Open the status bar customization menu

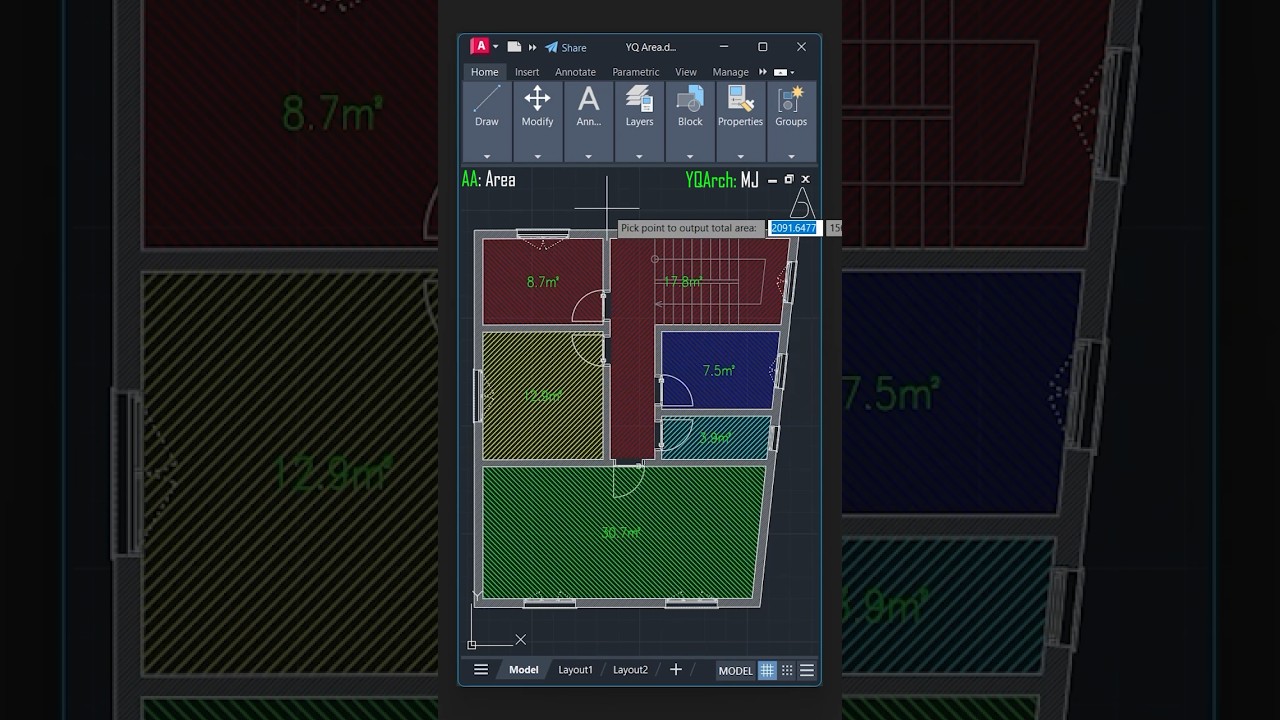tap(807, 670)
